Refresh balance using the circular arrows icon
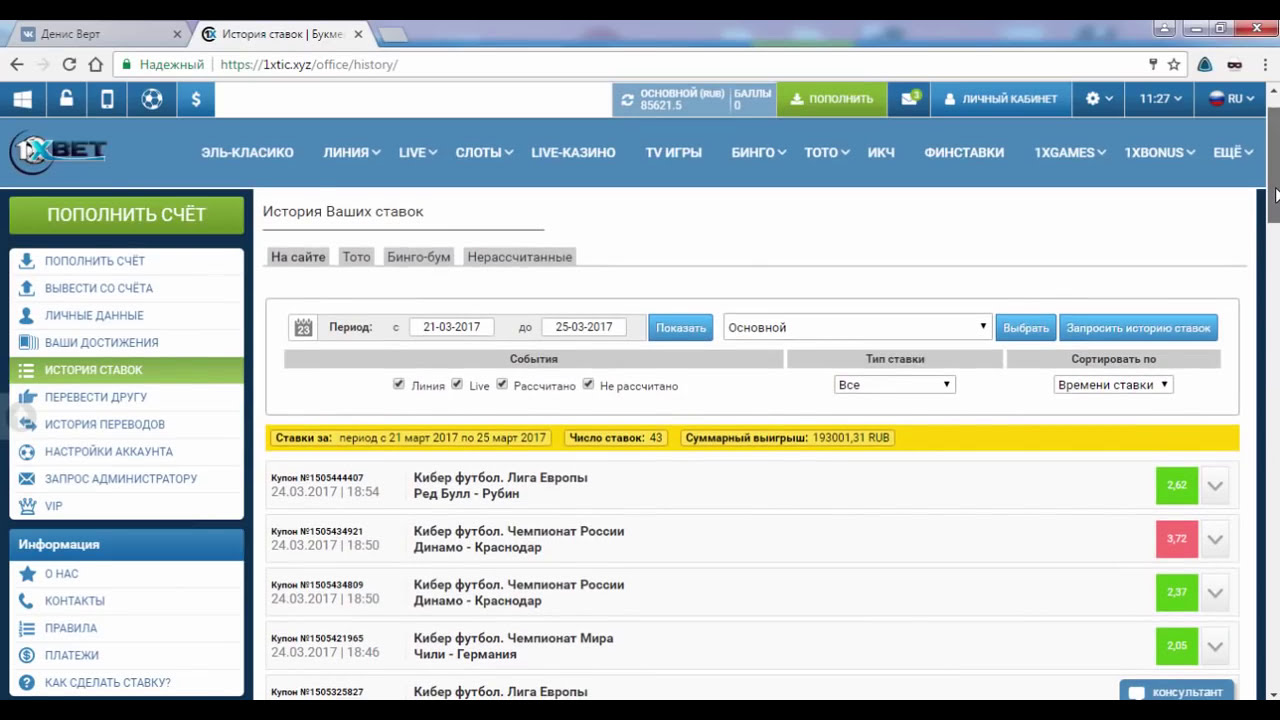The height and width of the screenshot is (720, 1280). (x=627, y=99)
